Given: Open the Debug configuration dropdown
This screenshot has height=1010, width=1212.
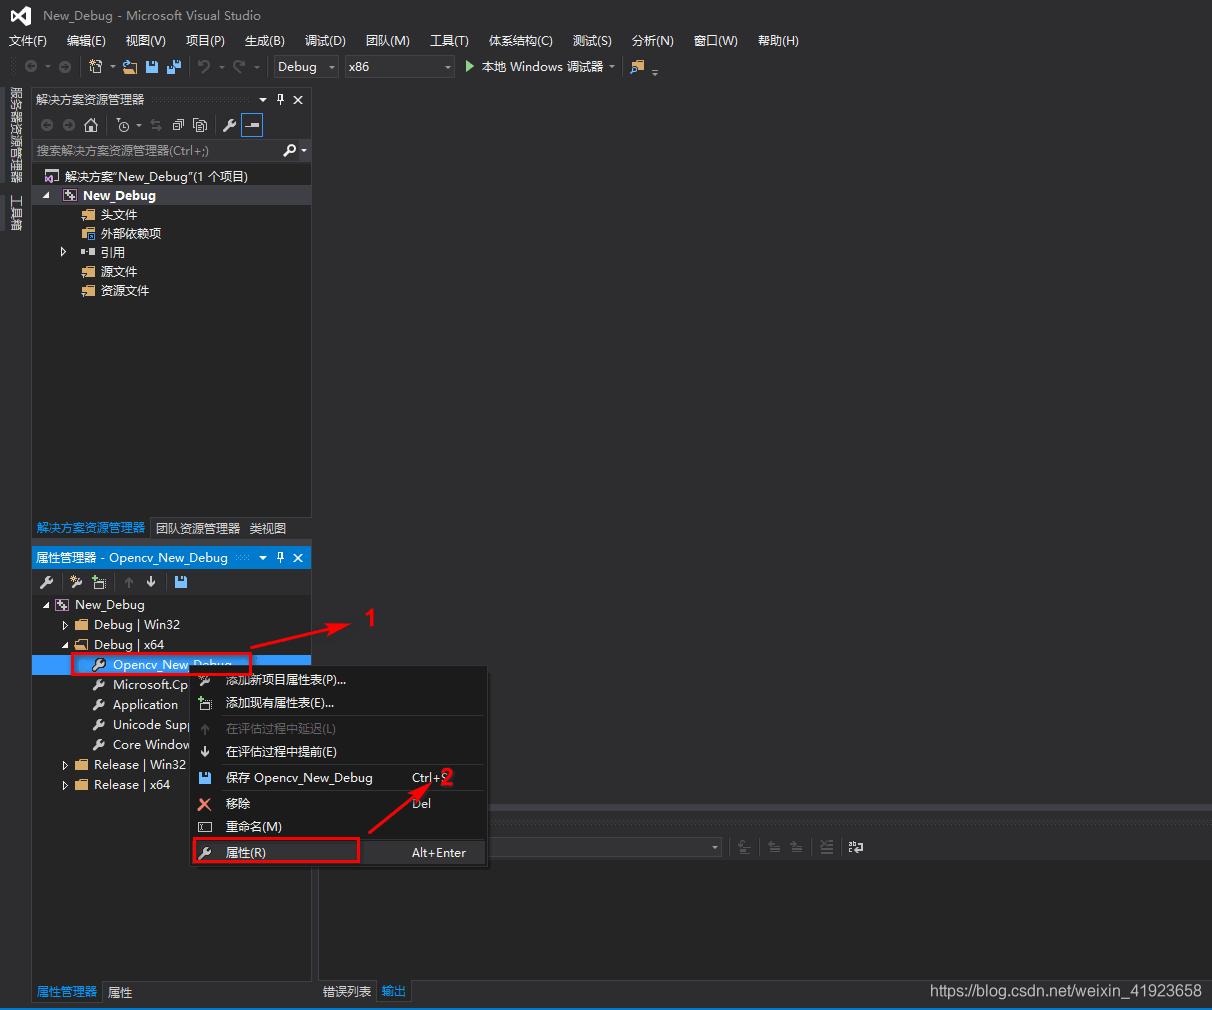Looking at the screenshot, I should pyautogui.click(x=307, y=67).
